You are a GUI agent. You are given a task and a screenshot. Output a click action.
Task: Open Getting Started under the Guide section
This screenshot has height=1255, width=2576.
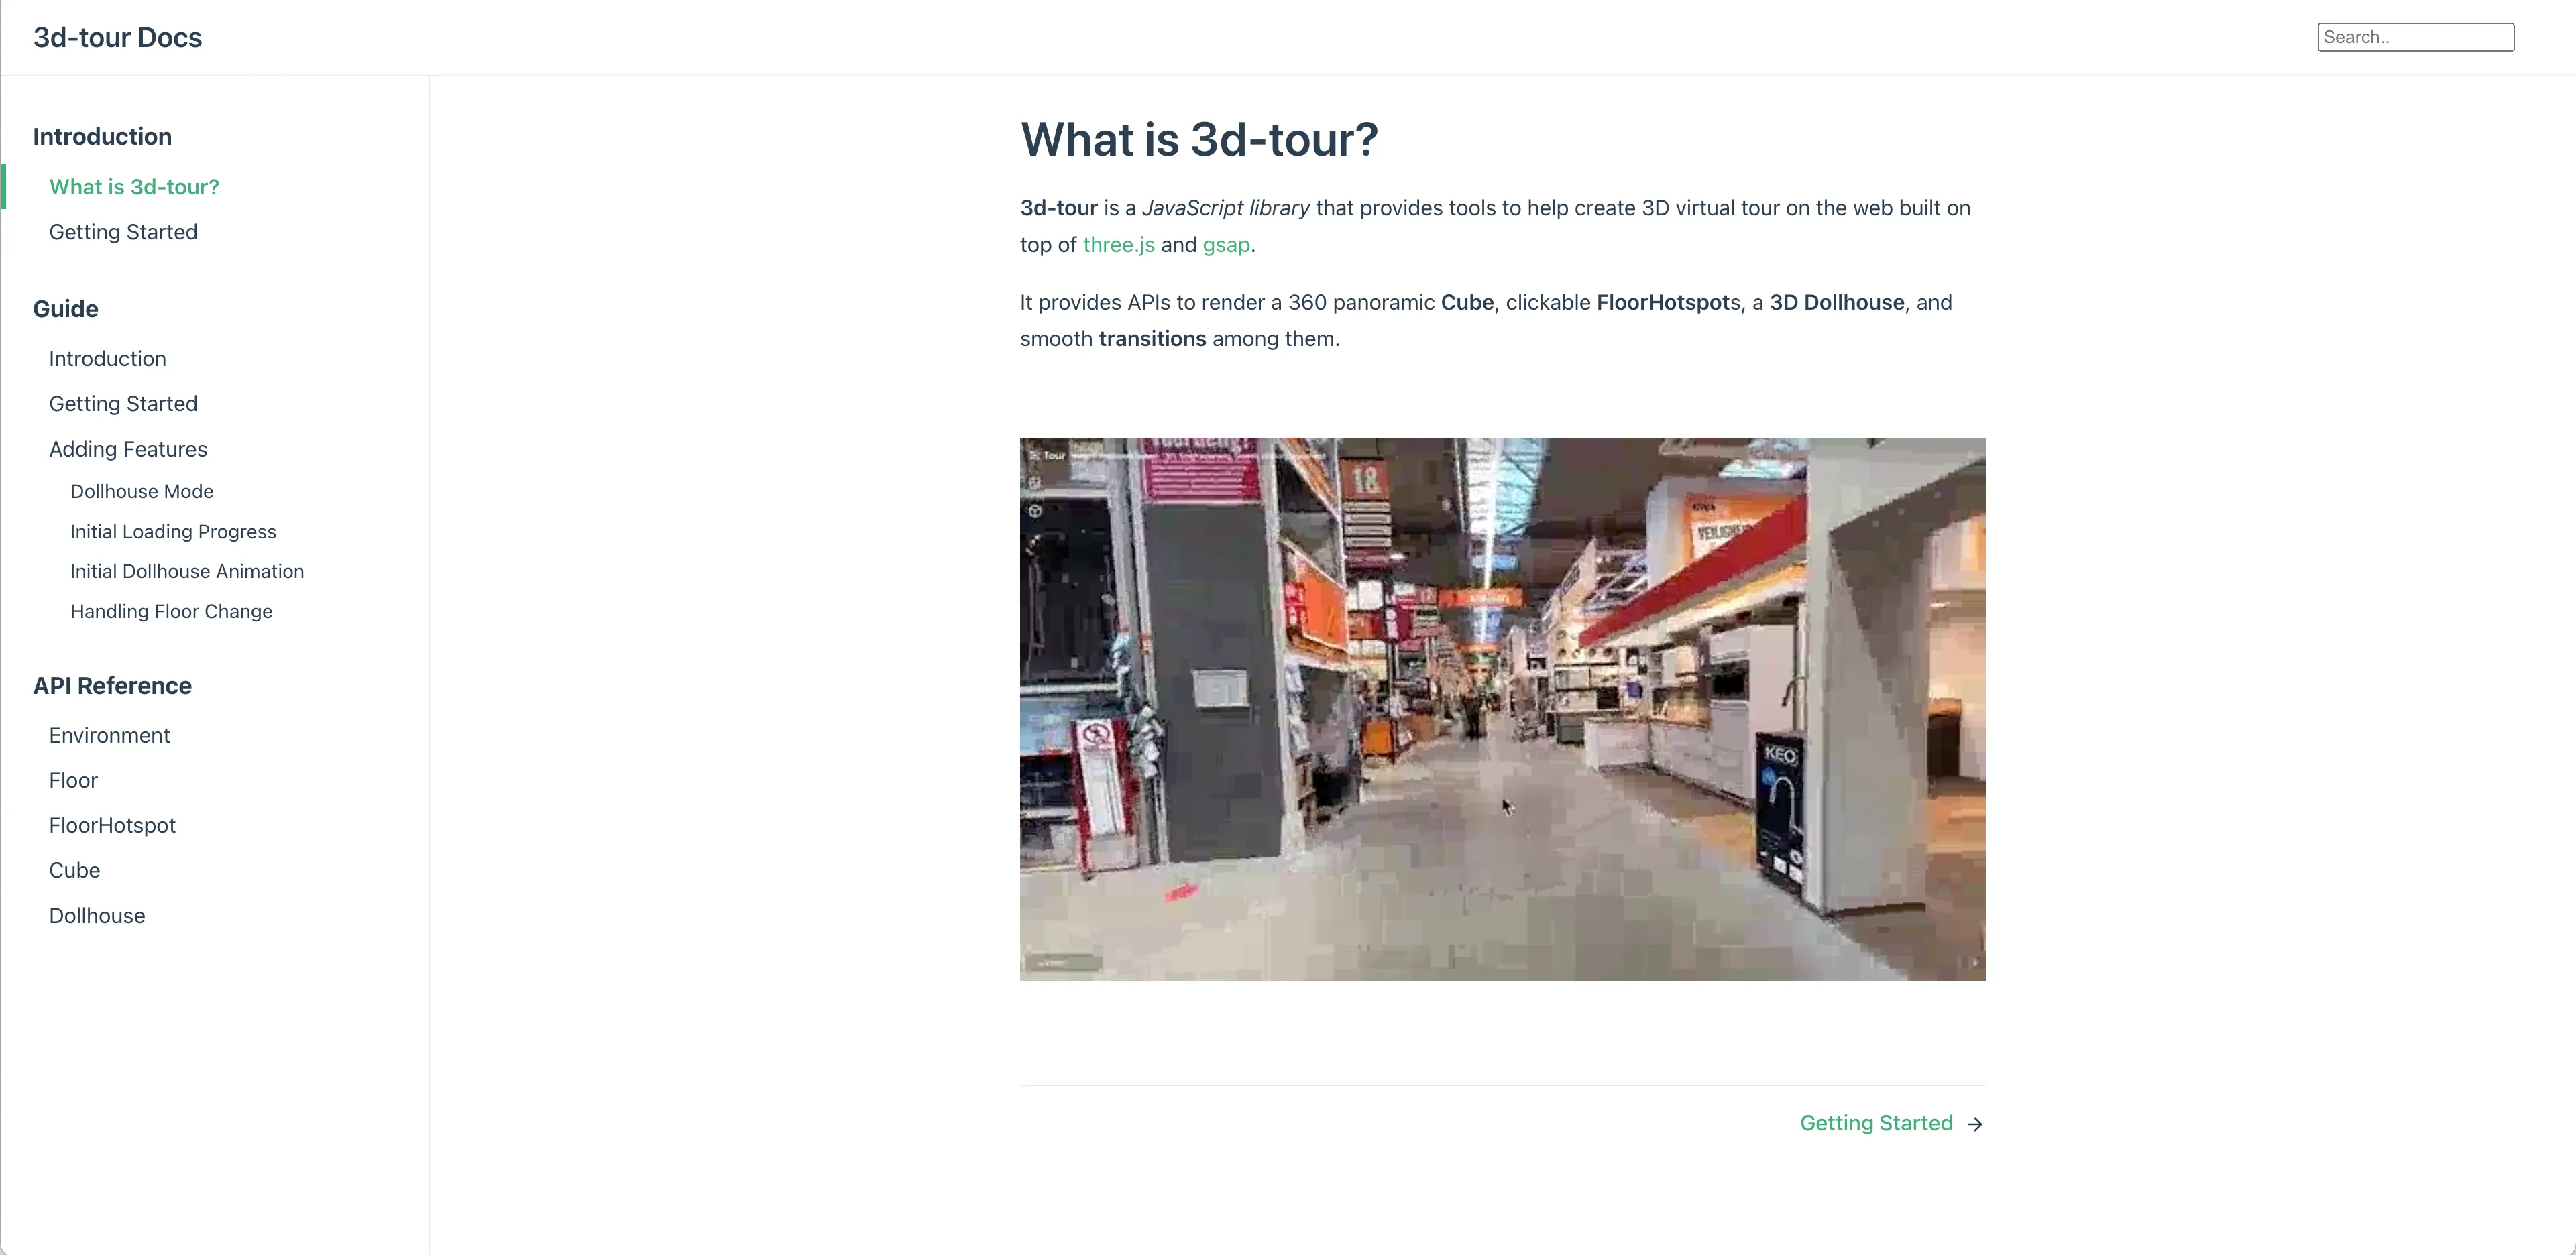(x=123, y=403)
